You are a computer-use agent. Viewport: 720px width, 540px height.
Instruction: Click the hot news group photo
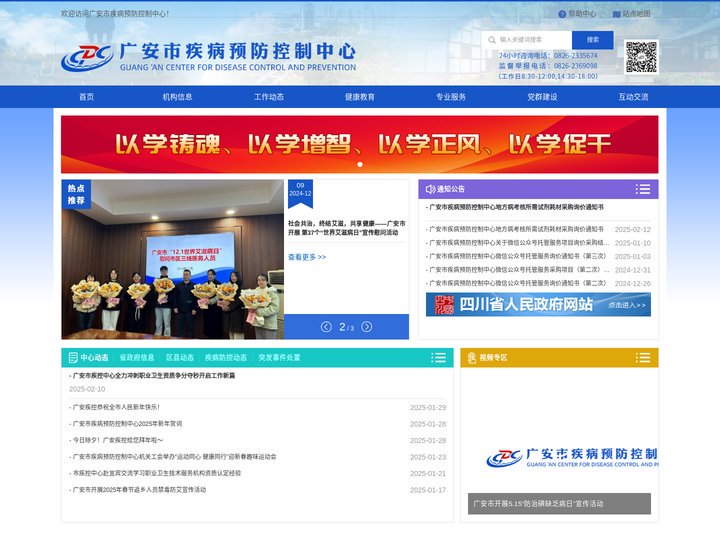pos(173,259)
